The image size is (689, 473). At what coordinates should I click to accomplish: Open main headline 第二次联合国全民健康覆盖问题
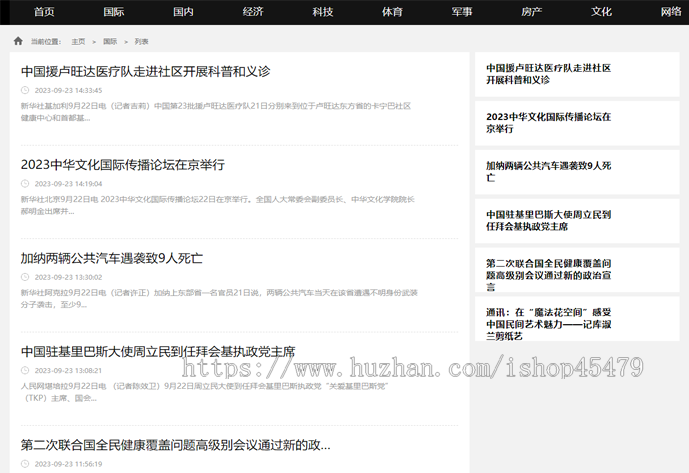175,445
